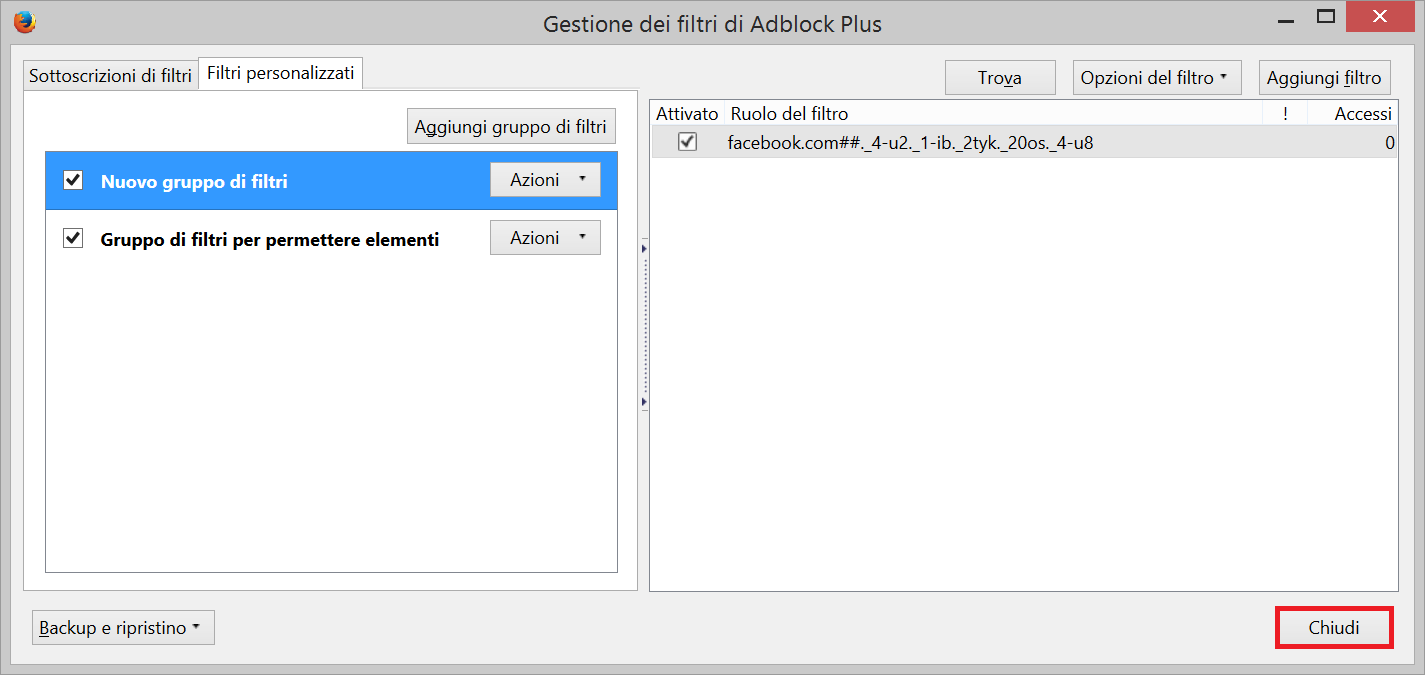Switch to Sottoscrizioni di filtri tab
Image resolution: width=1425 pixels, height=675 pixels.
[x=110, y=75]
